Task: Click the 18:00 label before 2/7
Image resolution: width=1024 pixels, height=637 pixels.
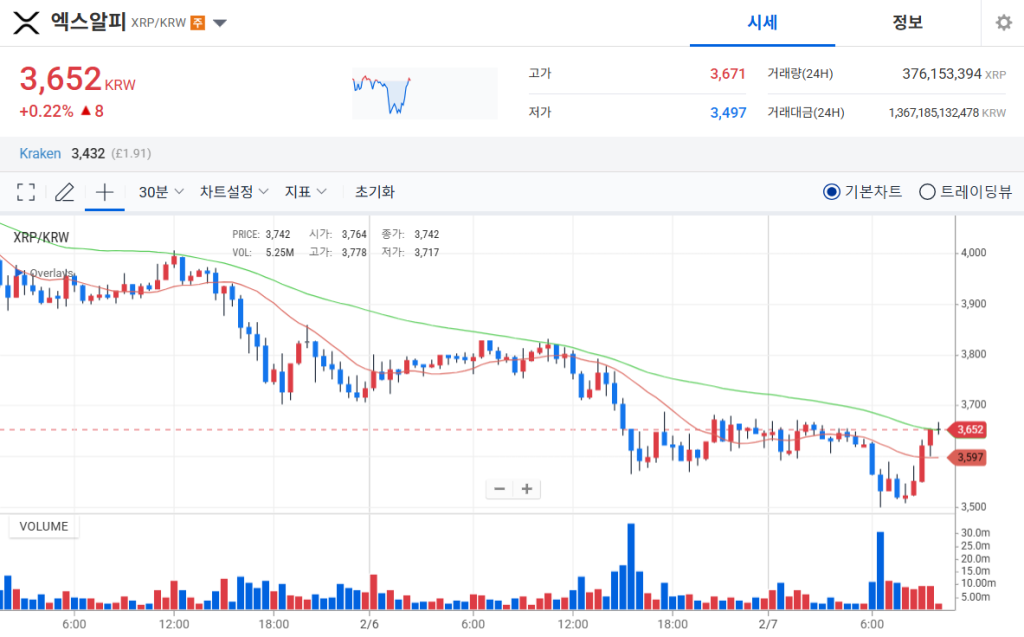Action: pyautogui.click(x=673, y=625)
